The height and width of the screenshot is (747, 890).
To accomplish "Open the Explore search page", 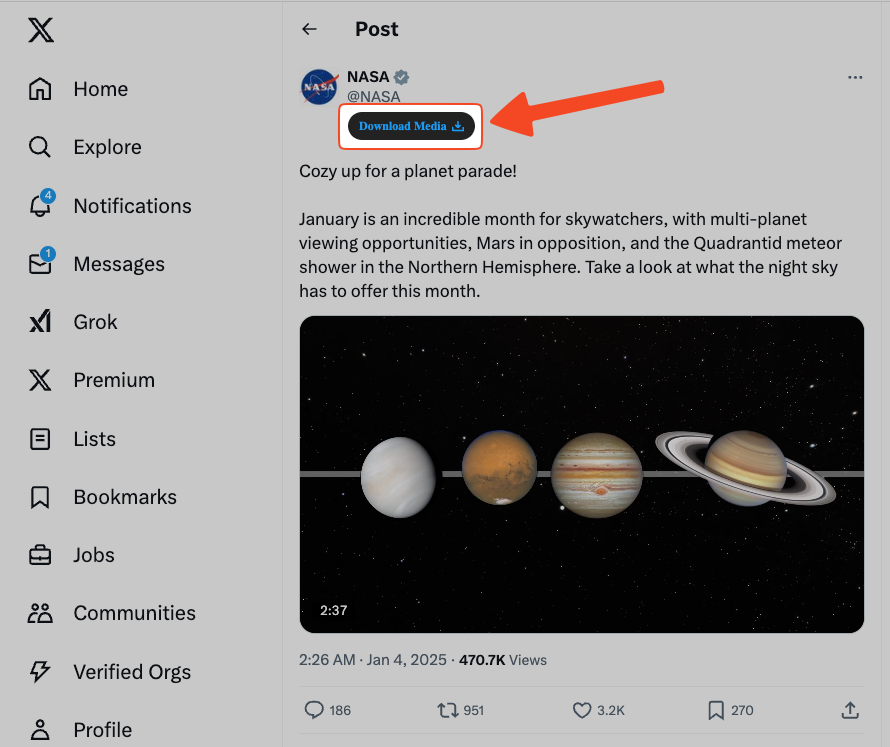I will tap(40, 148).
